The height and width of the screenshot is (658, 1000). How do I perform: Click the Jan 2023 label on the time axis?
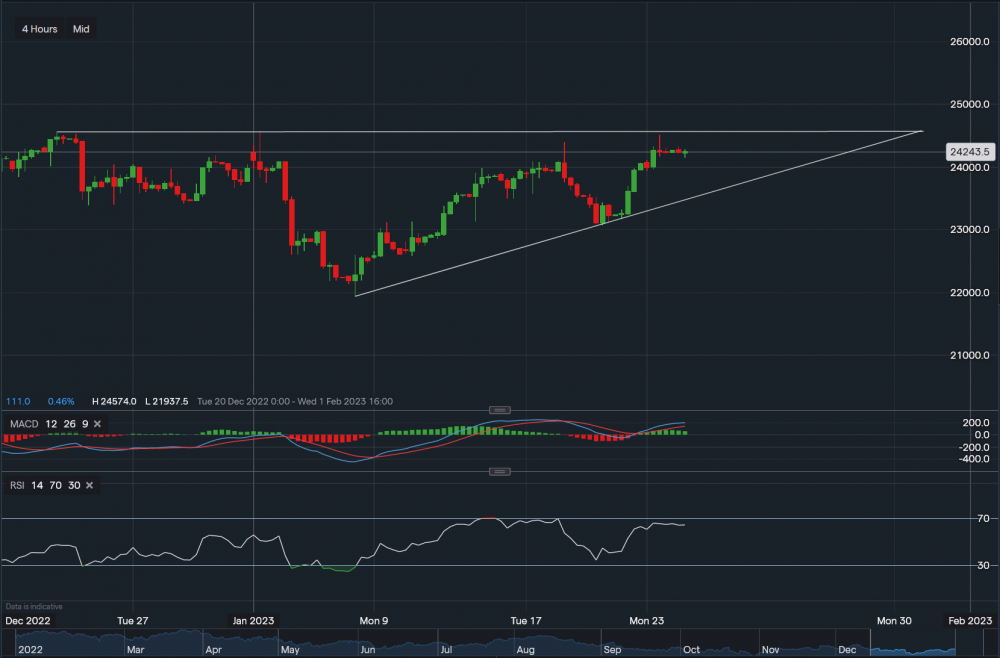pyautogui.click(x=254, y=620)
